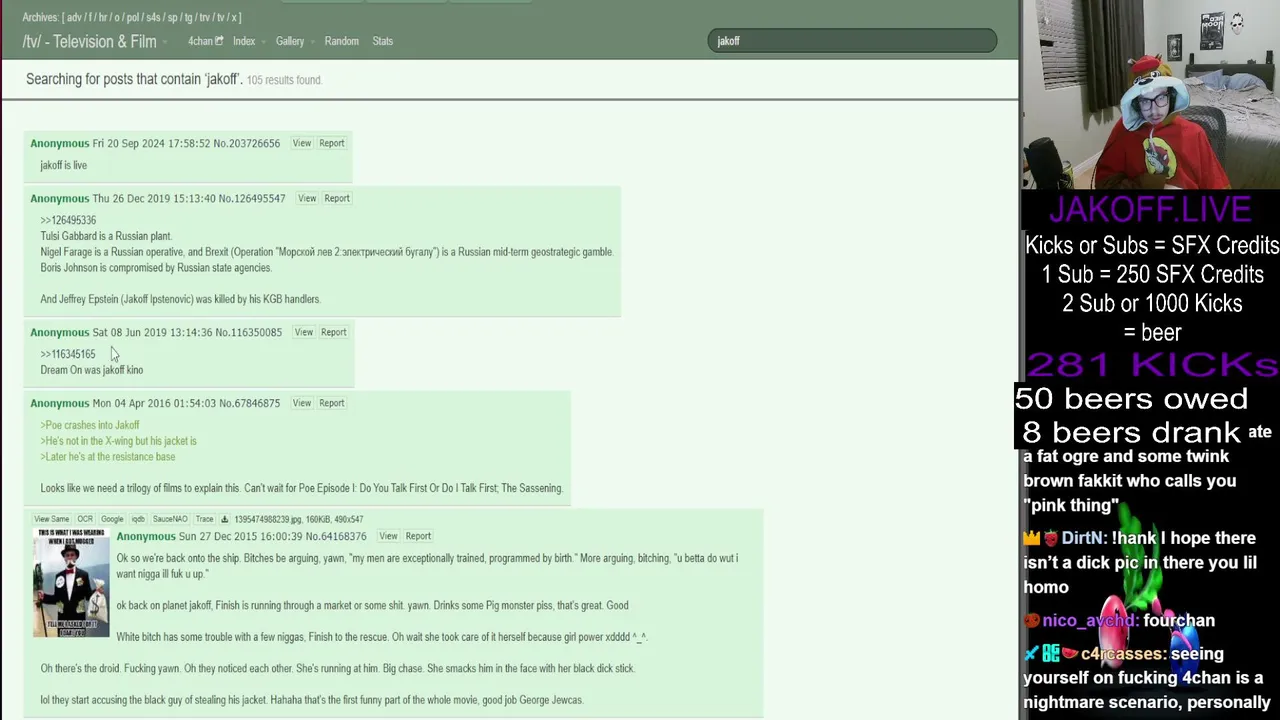
Task: Open the 1395474988239.jpg filename link
Action: point(268,519)
